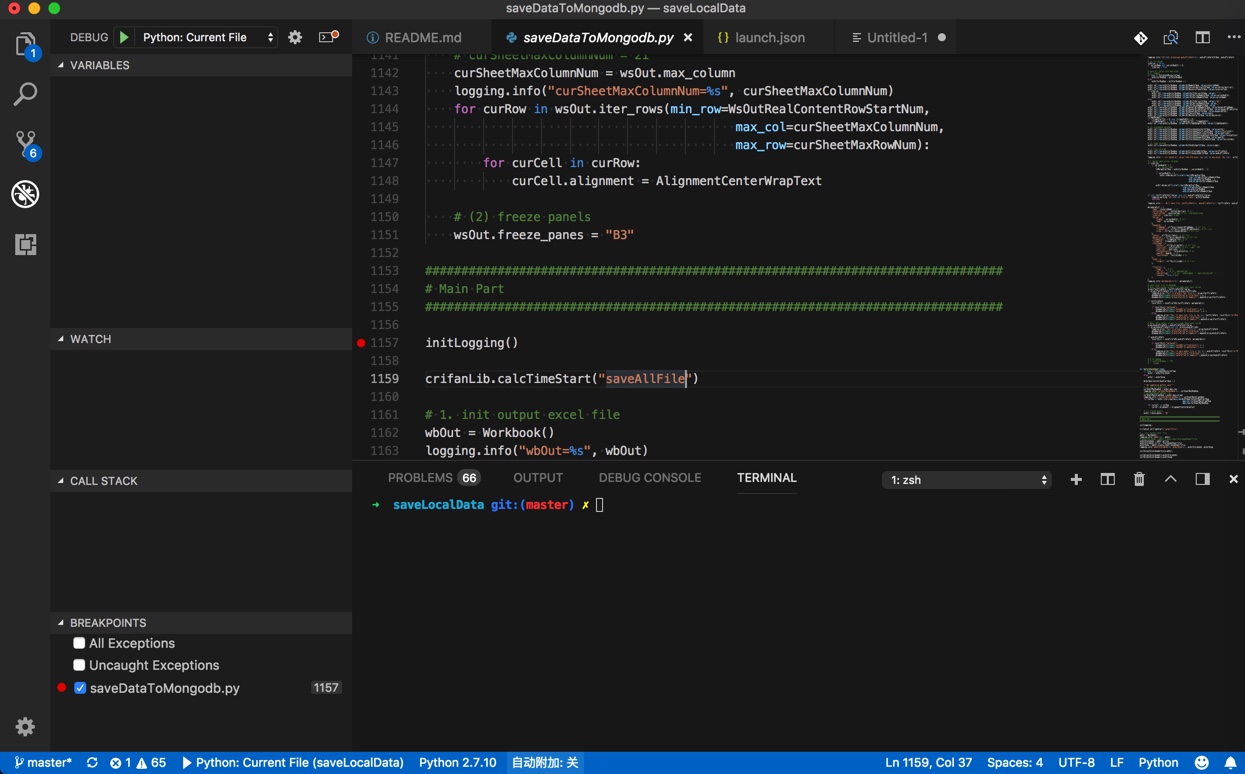Open the Search view in activity bar
This screenshot has height=774, width=1245.
pyautogui.click(x=25, y=94)
